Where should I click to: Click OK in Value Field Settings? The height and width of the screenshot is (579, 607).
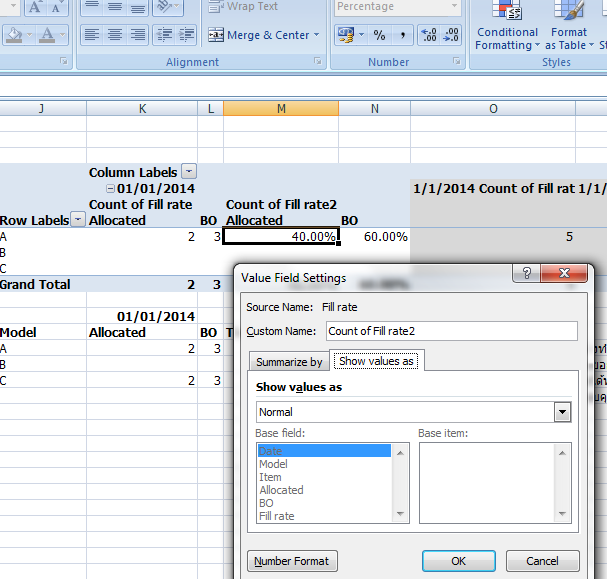pos(459,561)
